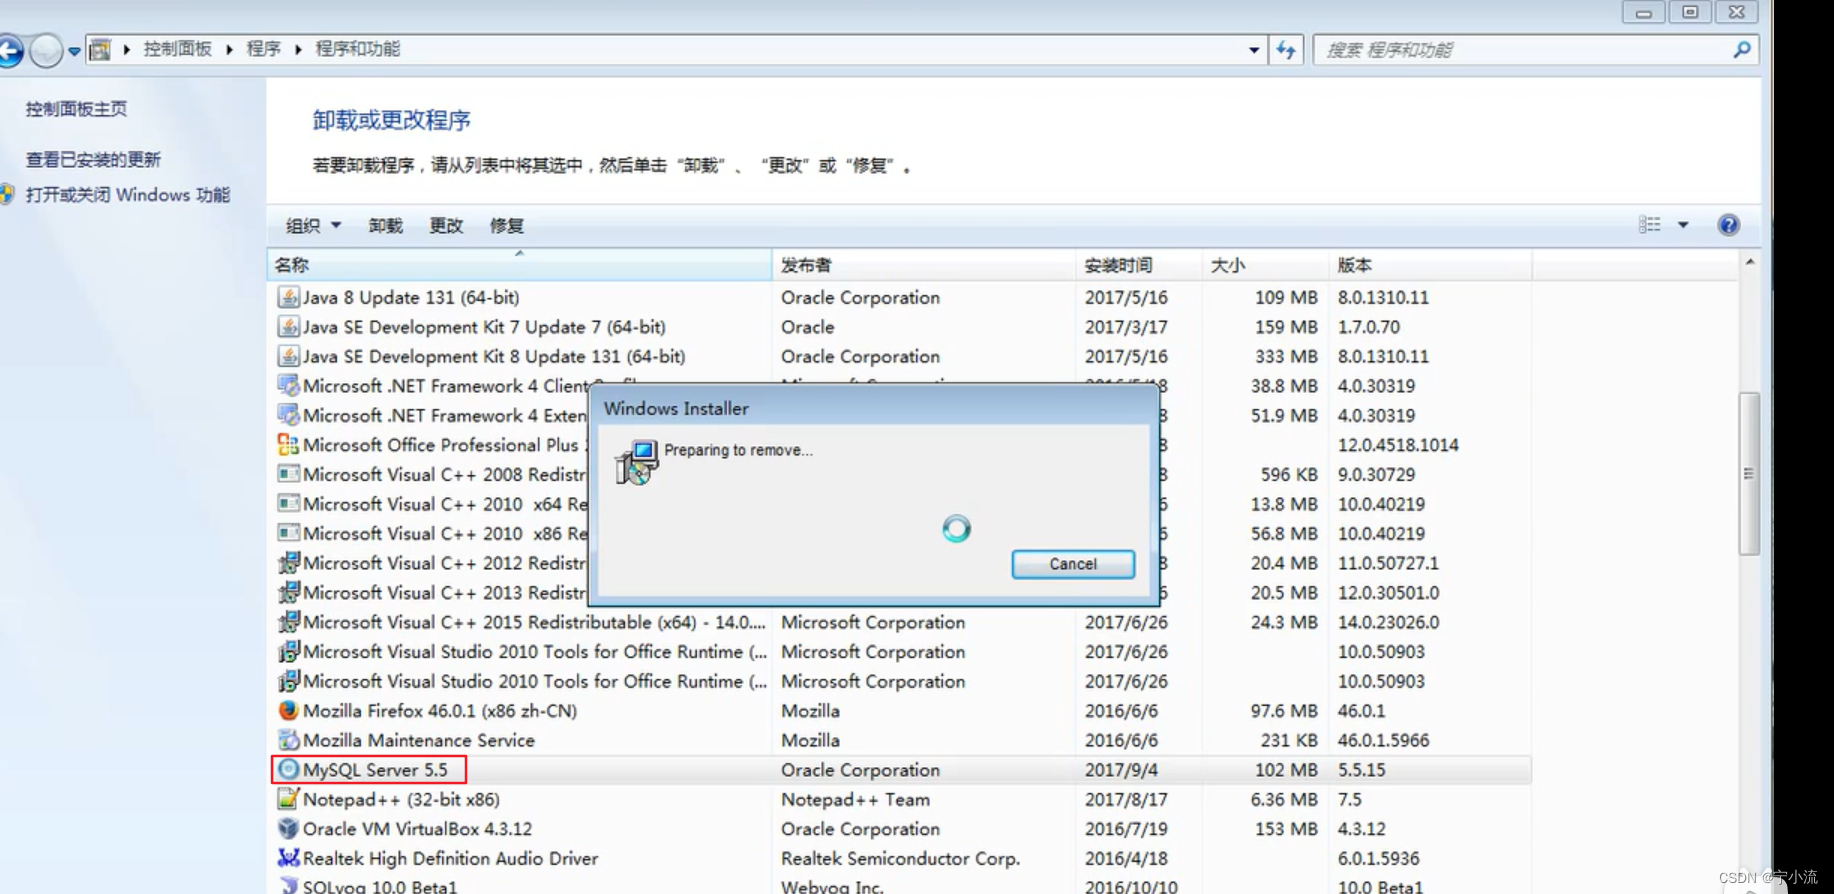Click the search magnifier icon
This screenshot has width=1834, height=894.
[1742, 49]
